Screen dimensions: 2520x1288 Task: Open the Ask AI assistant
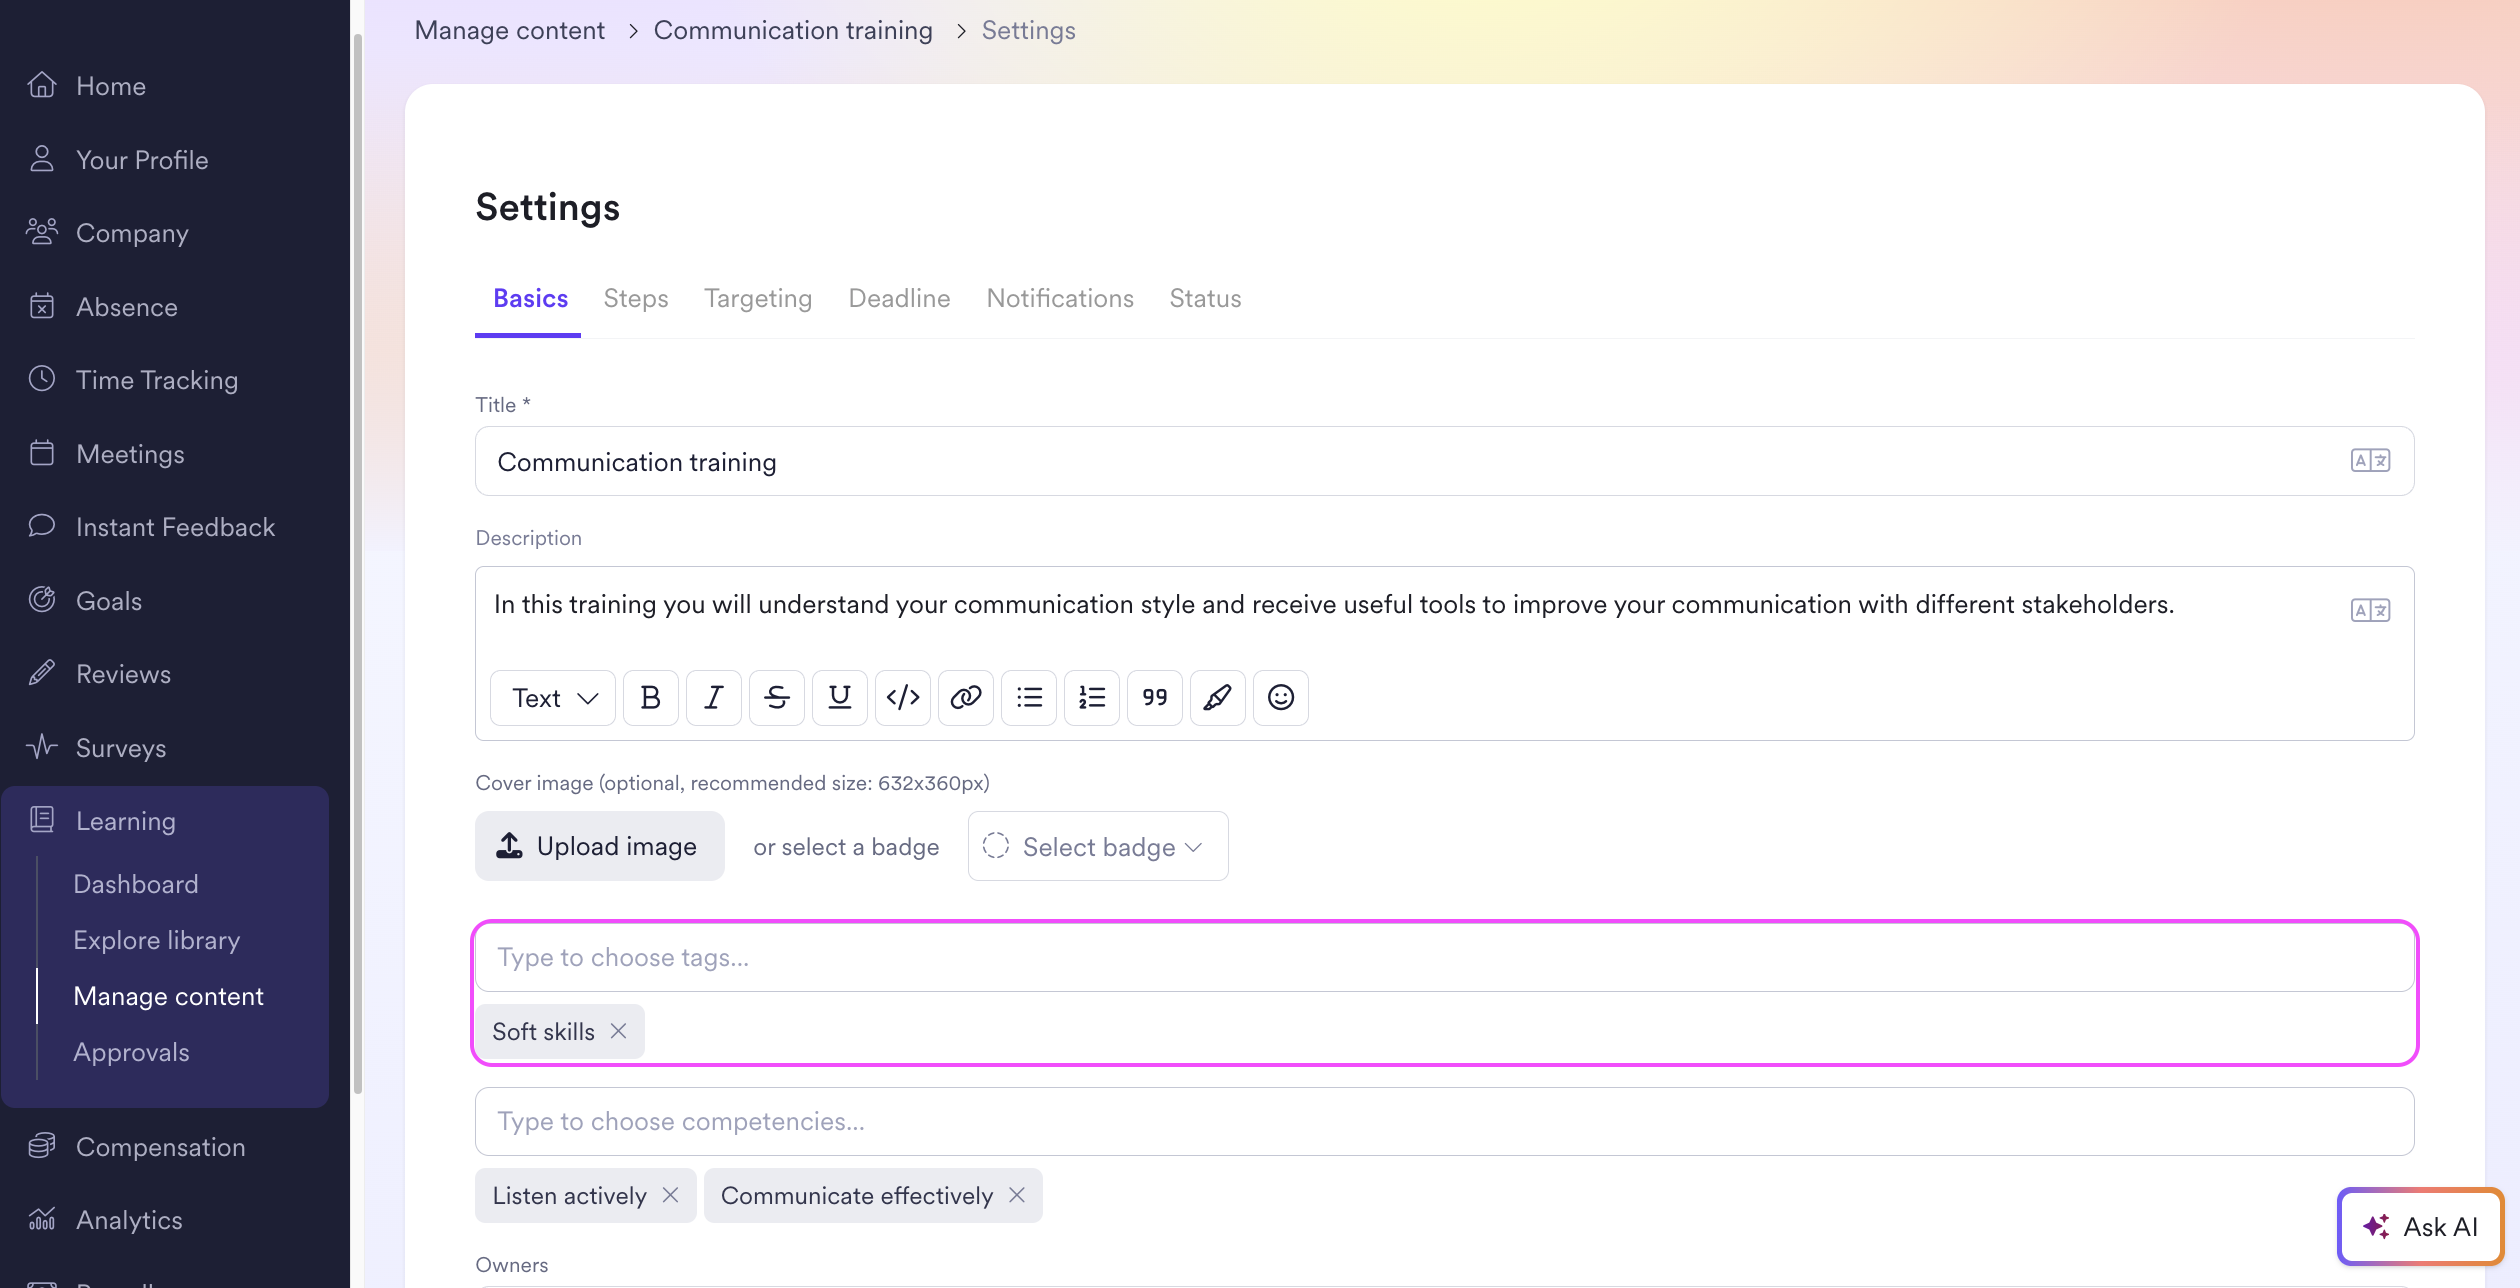click(2420, 1226)
